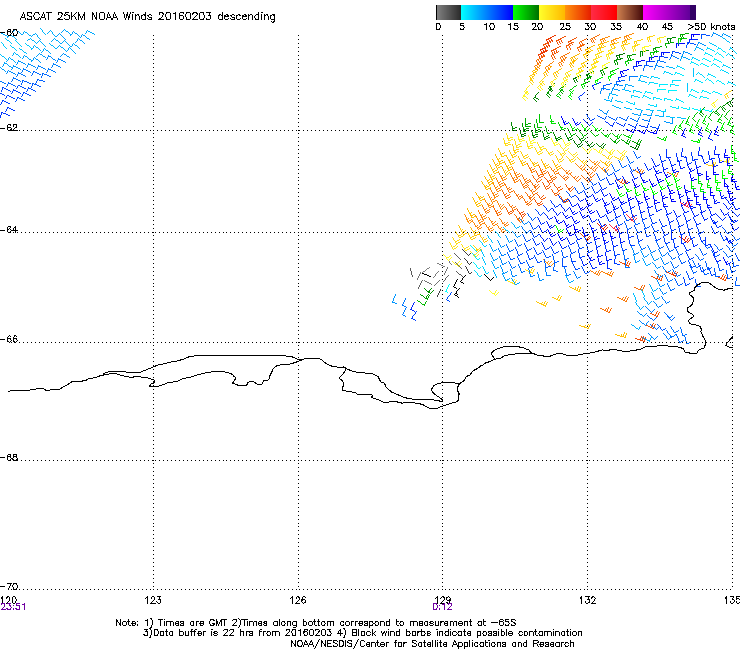Click the longitude label '129'
This screenshot has width=740, height=650.
442,600
